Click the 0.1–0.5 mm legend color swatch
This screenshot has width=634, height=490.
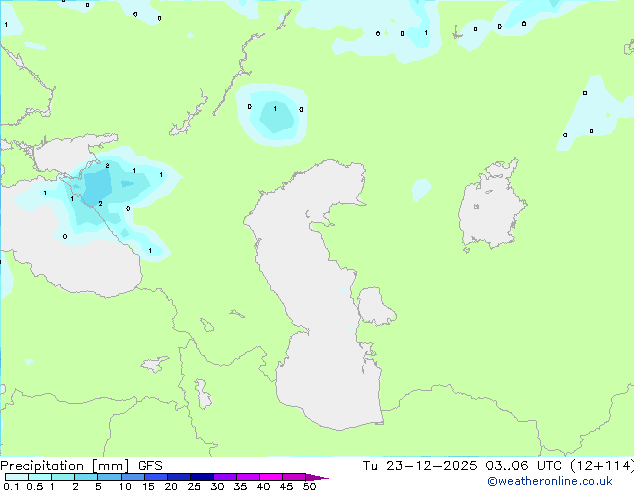click(x=17, y=477)
